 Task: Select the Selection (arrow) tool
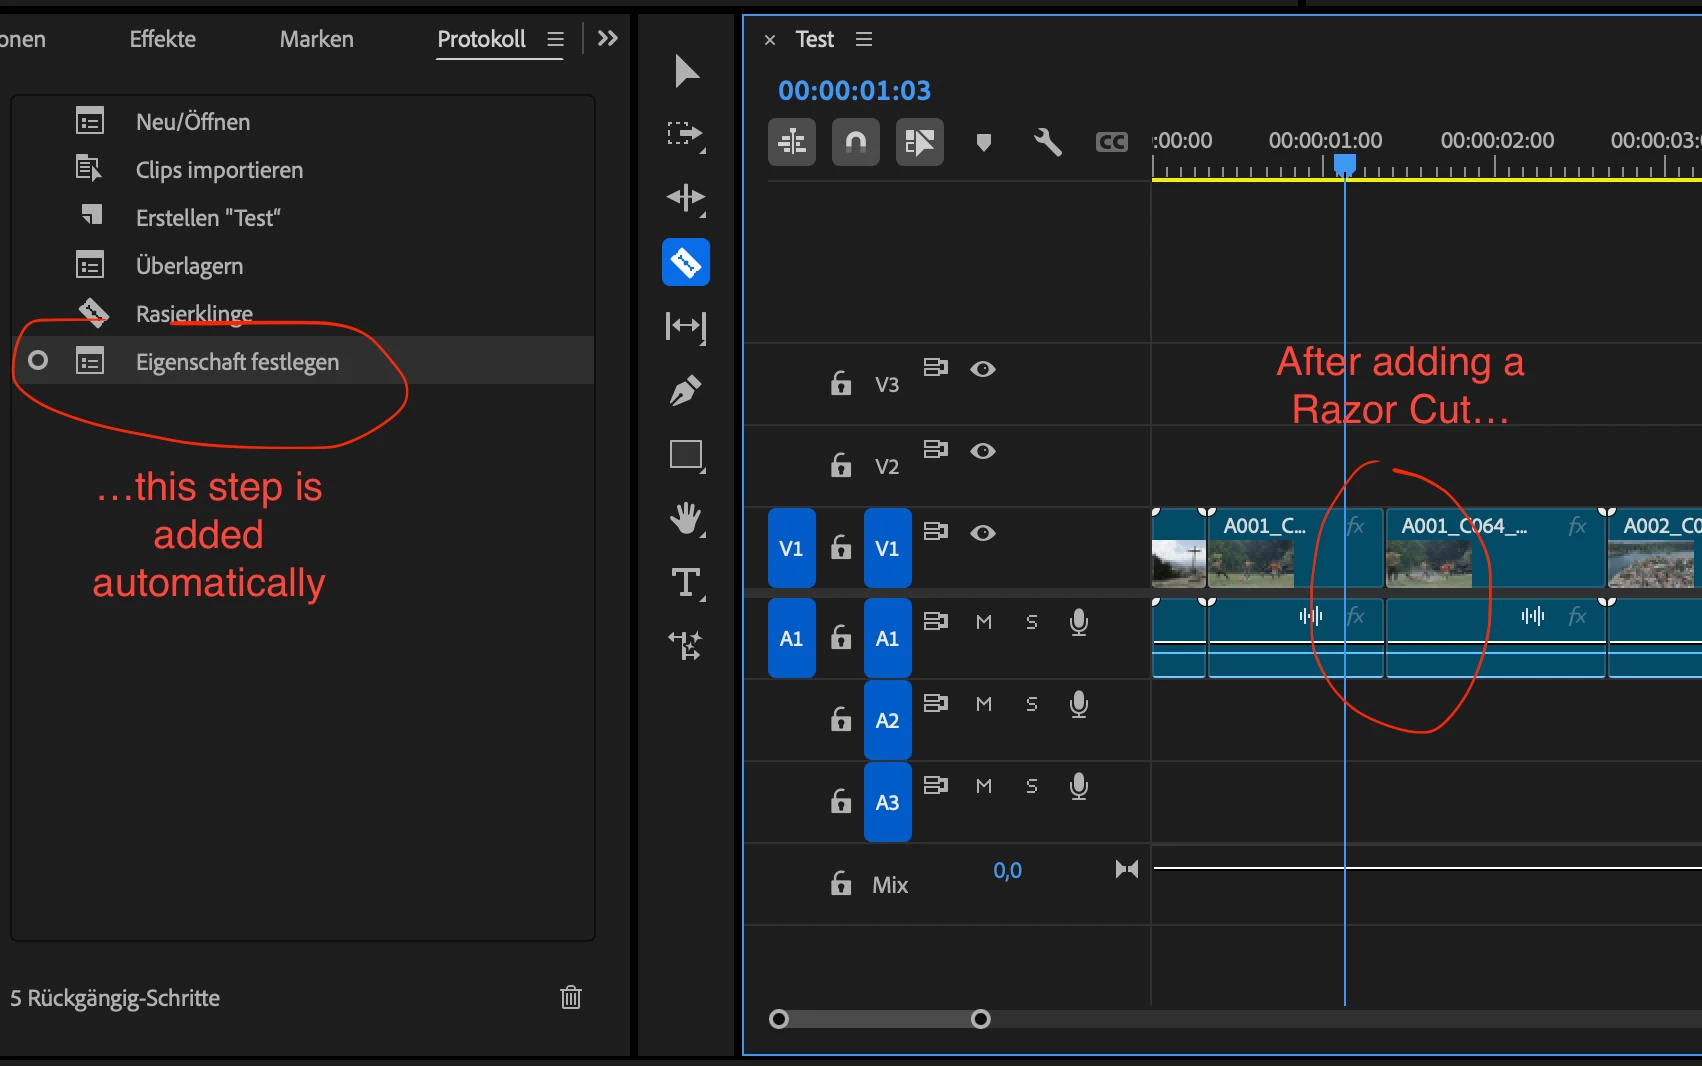(x=686, y=71)
